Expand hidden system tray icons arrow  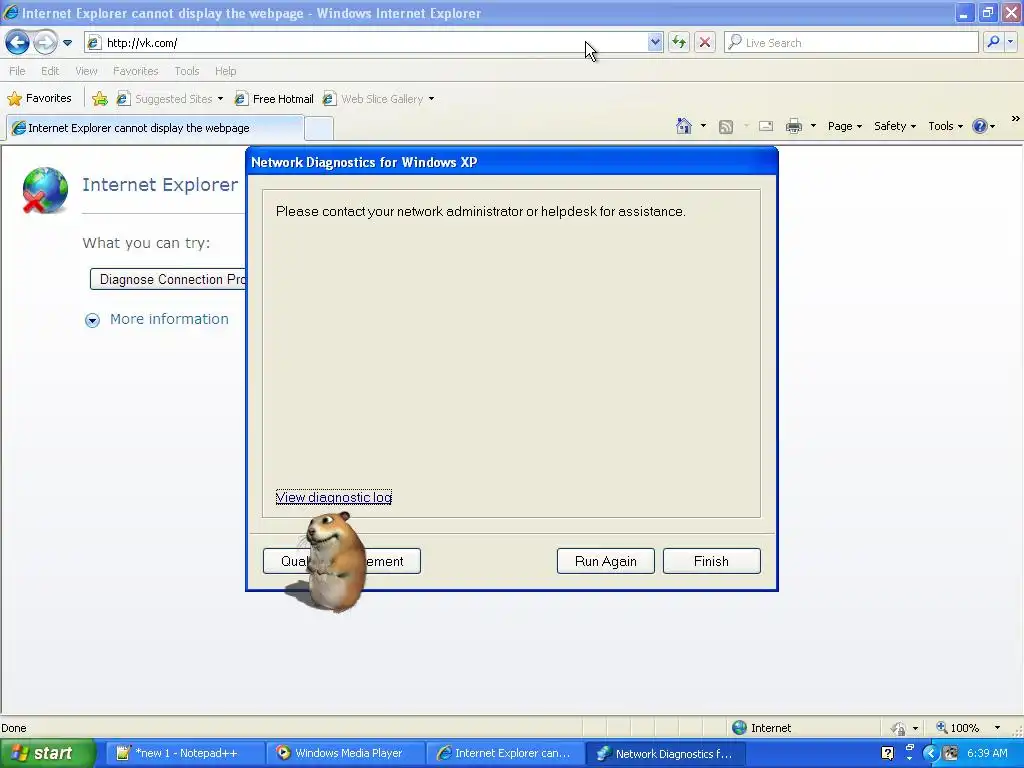(931, 754)
